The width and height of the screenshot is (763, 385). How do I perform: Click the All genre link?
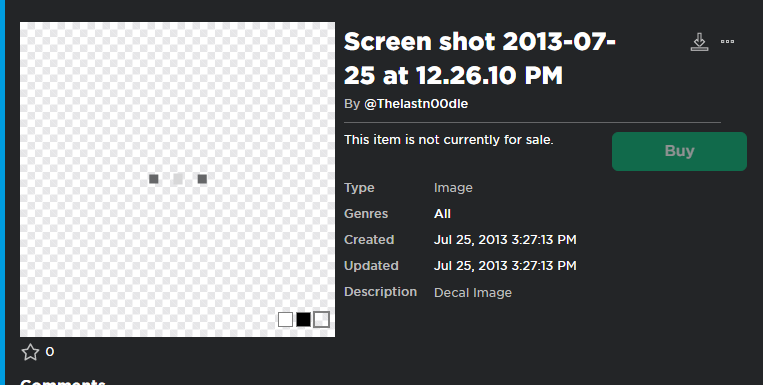click(x=442, y=214)
